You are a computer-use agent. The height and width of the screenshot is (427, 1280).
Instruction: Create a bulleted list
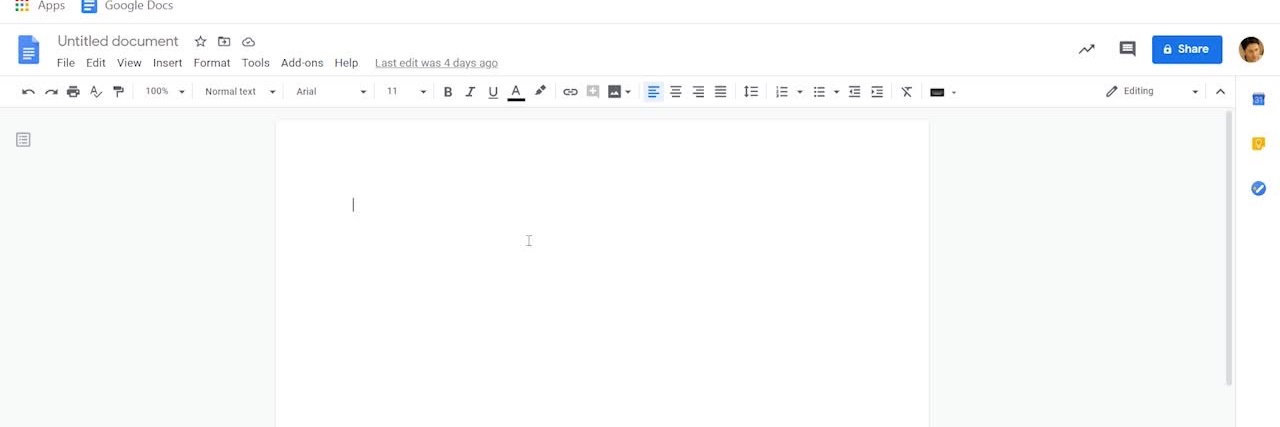click(x=819, y=92)
